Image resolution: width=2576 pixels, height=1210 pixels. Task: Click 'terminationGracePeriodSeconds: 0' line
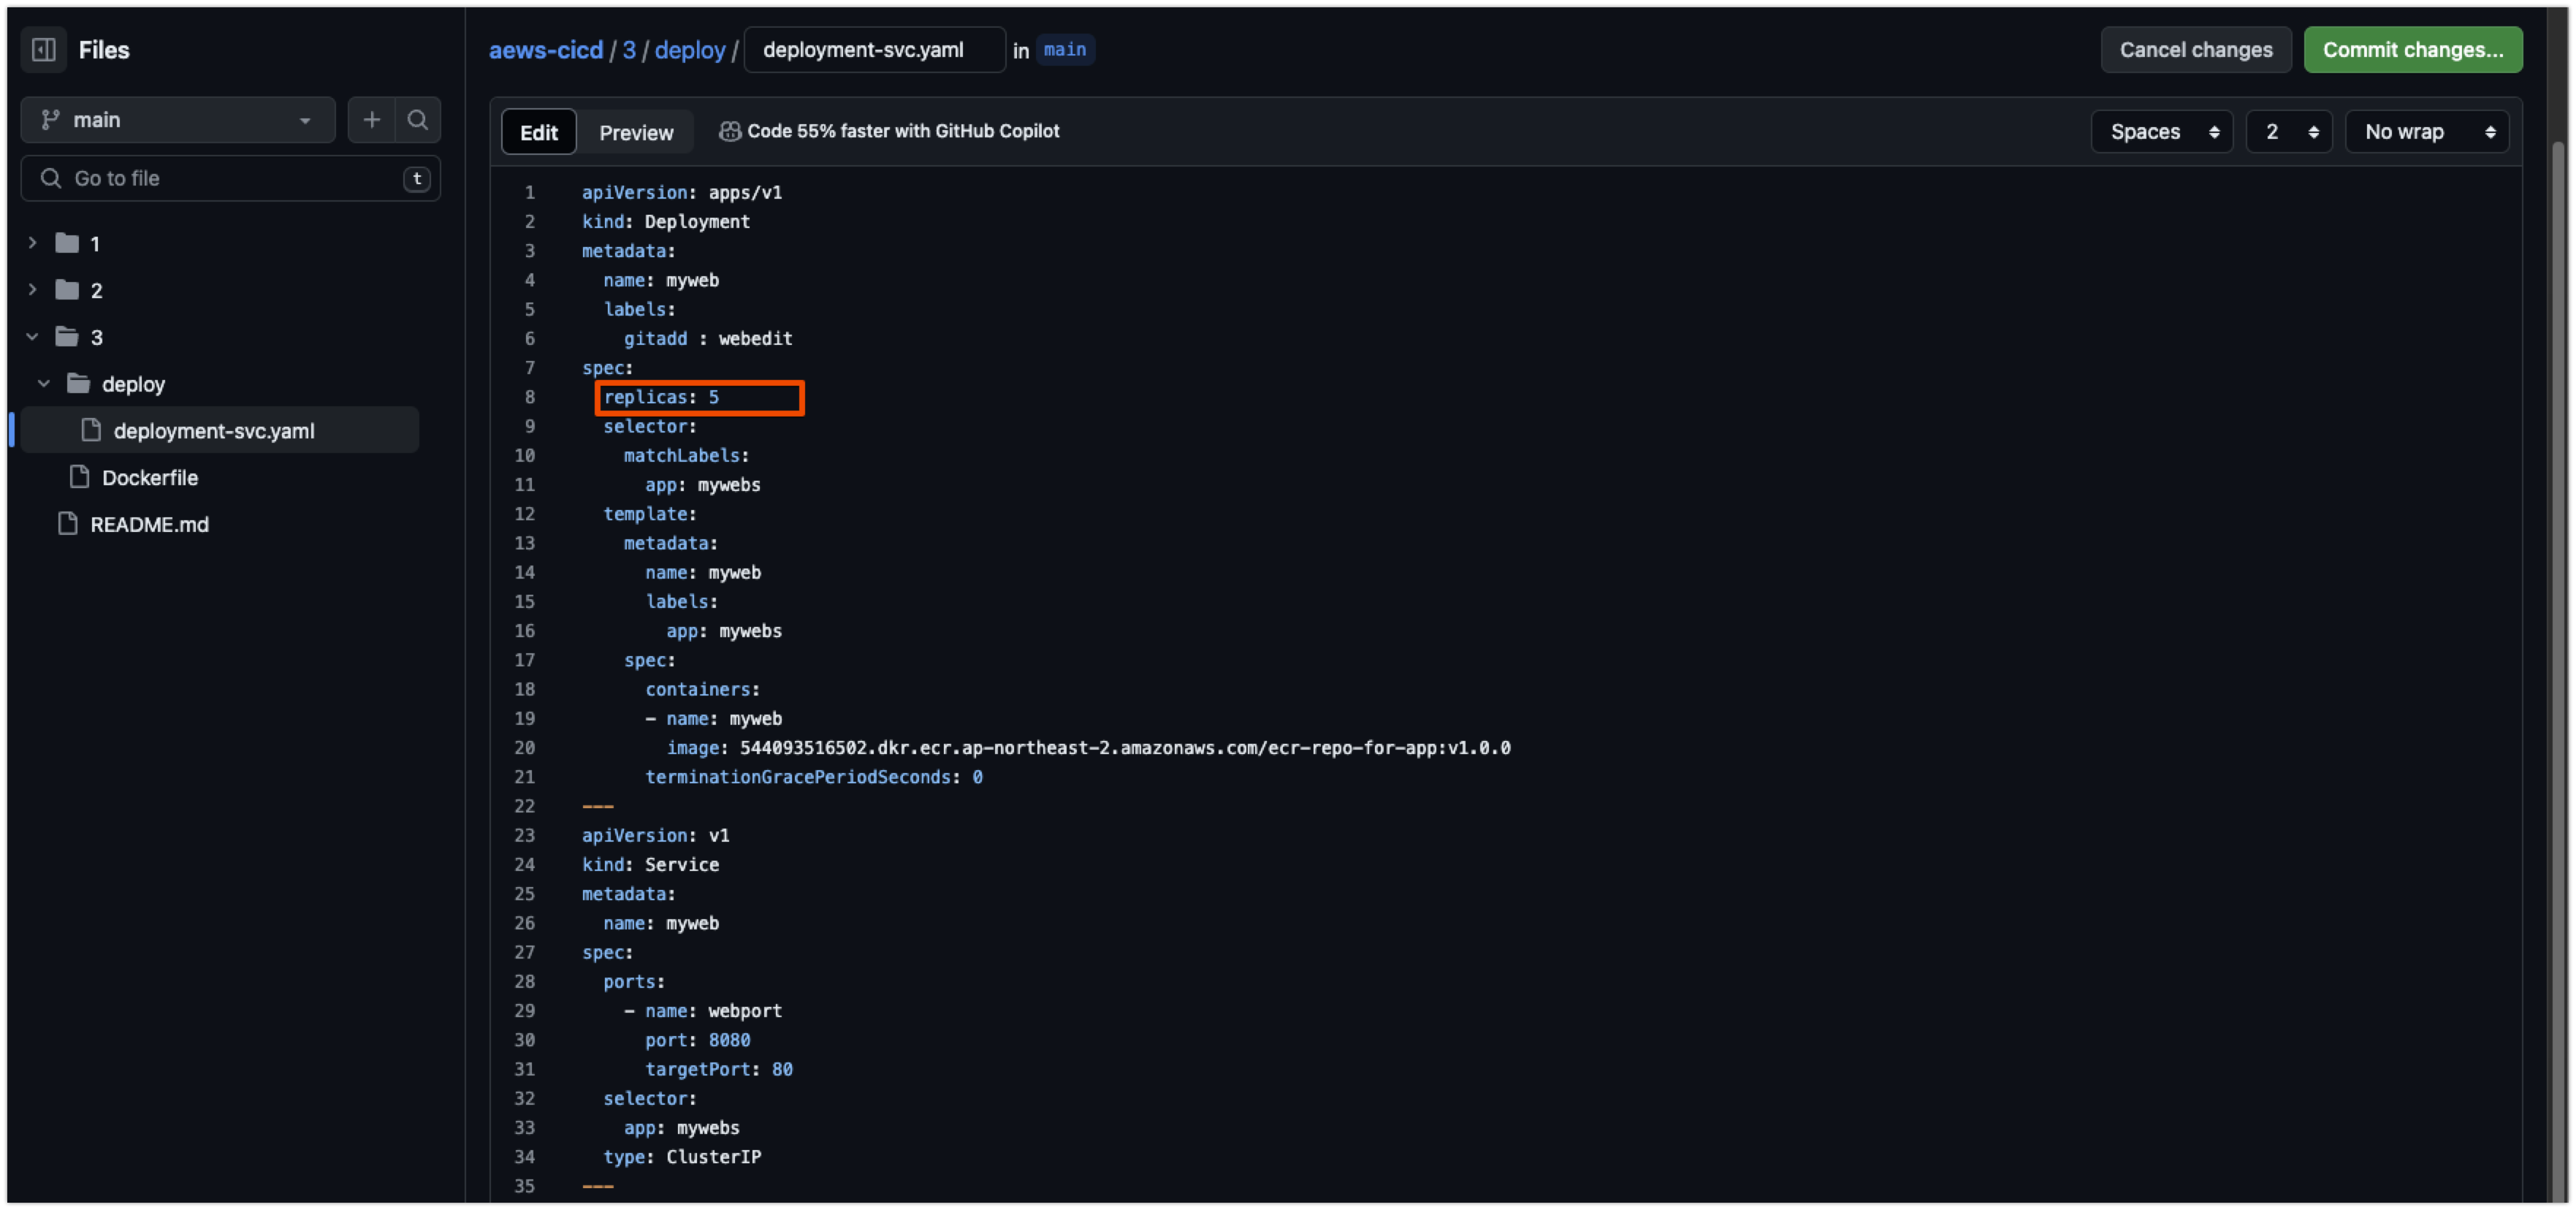[x=814, y=776]
